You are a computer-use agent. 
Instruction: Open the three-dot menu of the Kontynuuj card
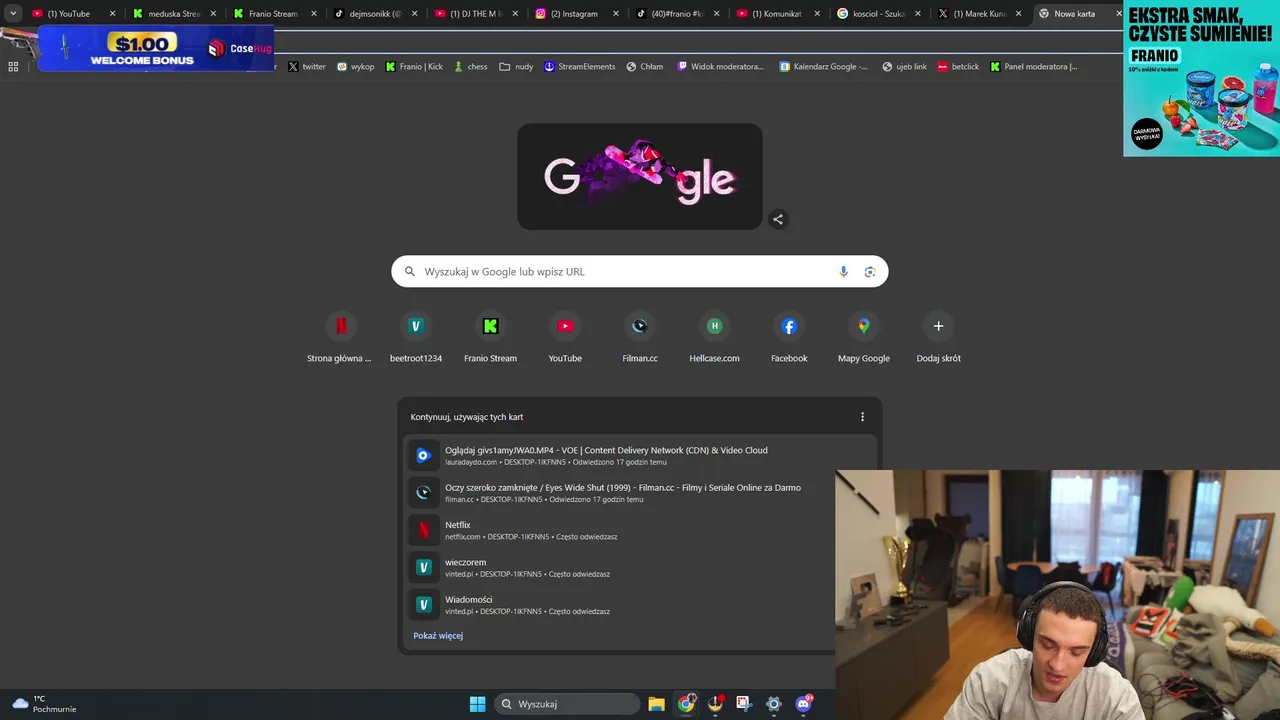coord(862,417)
